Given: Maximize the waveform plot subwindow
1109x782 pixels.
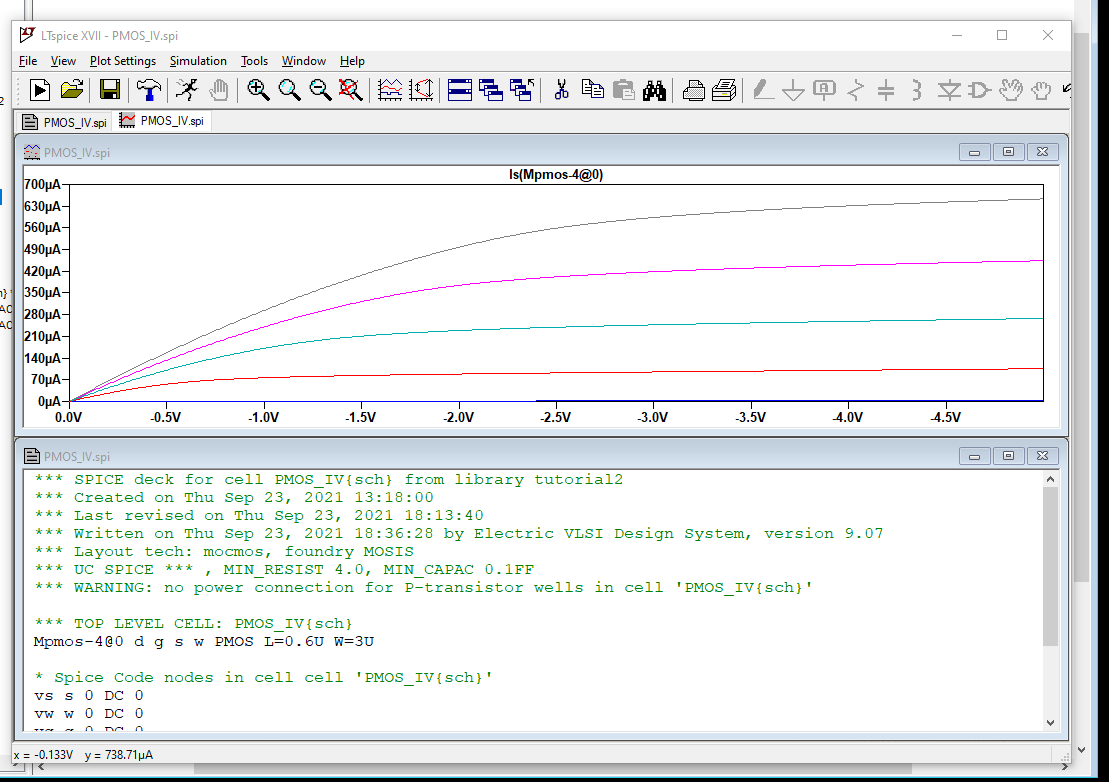Looking at the screenshot, I should click(1008, 152).
